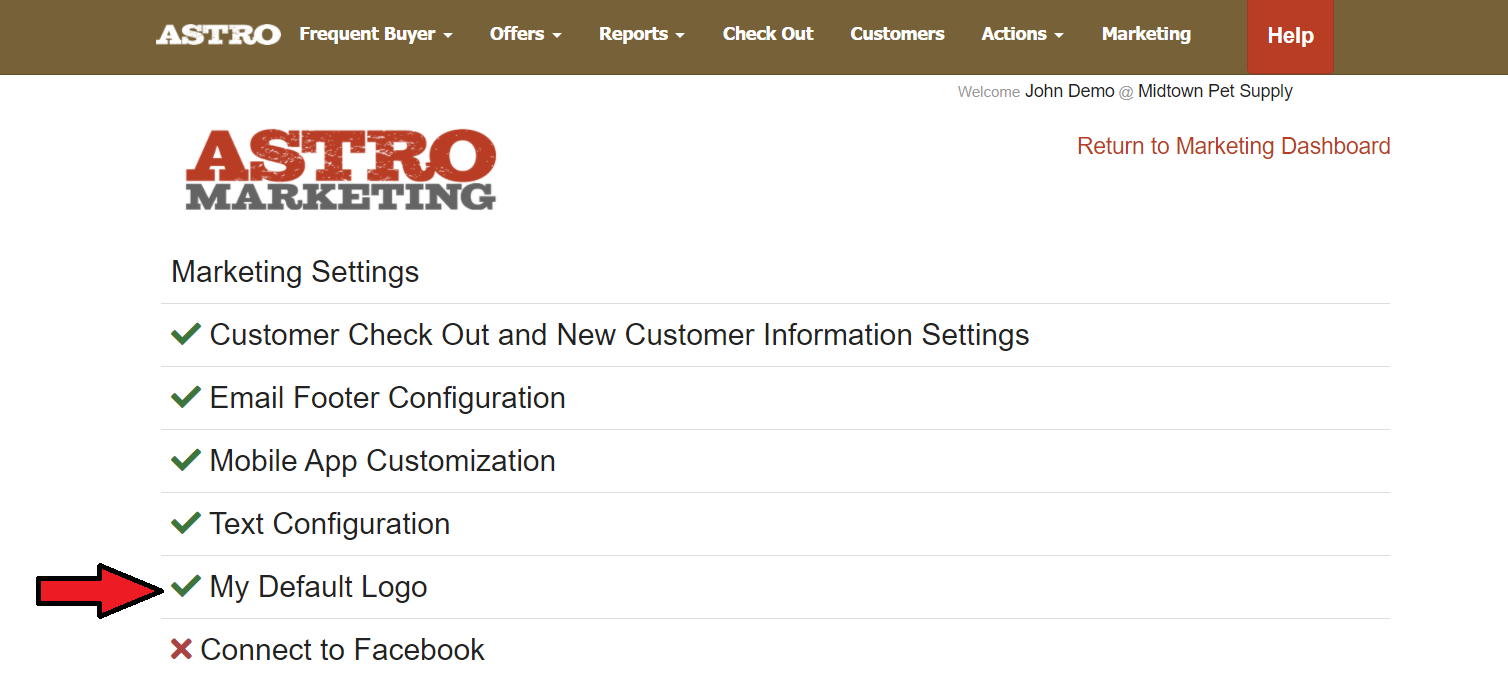Click the red Help button
Image resolution: width=1508 pixels, height=697 pixels.
pyautogui.click(x=1290, y=36)
